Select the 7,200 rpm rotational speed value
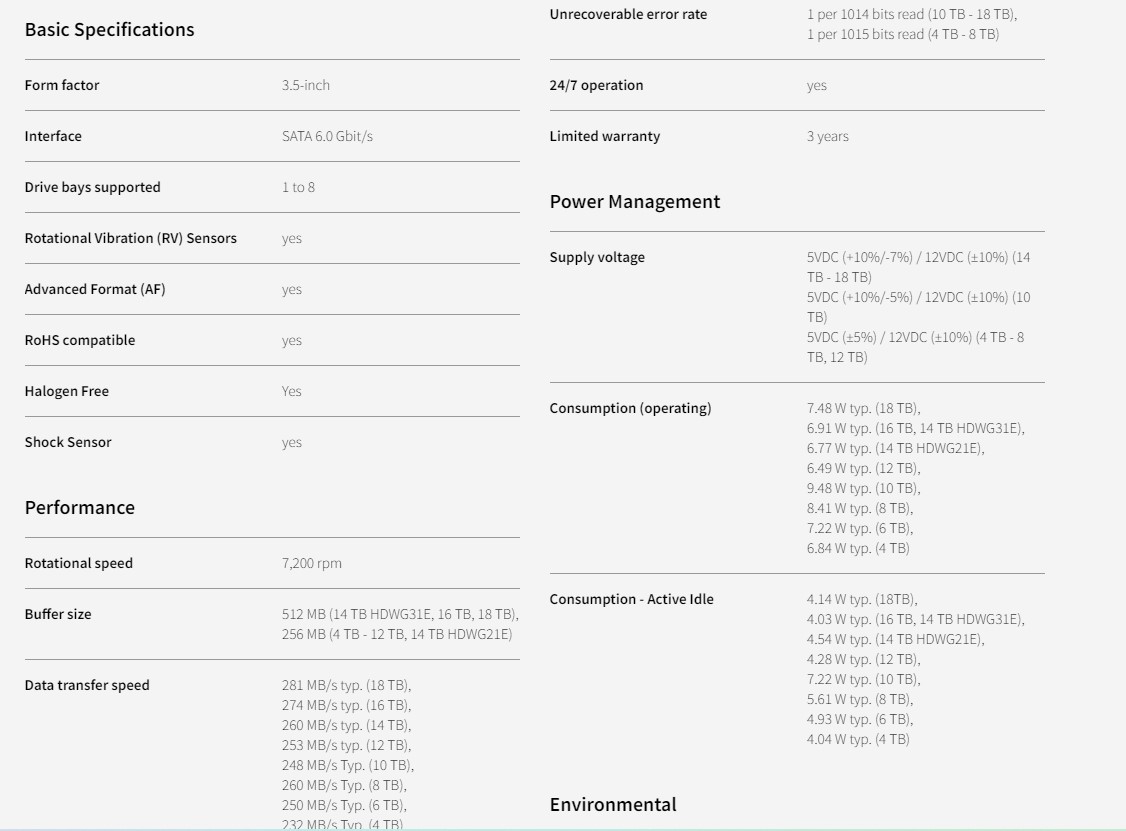This screenshot has height=831, width=1126. point(312,563)
